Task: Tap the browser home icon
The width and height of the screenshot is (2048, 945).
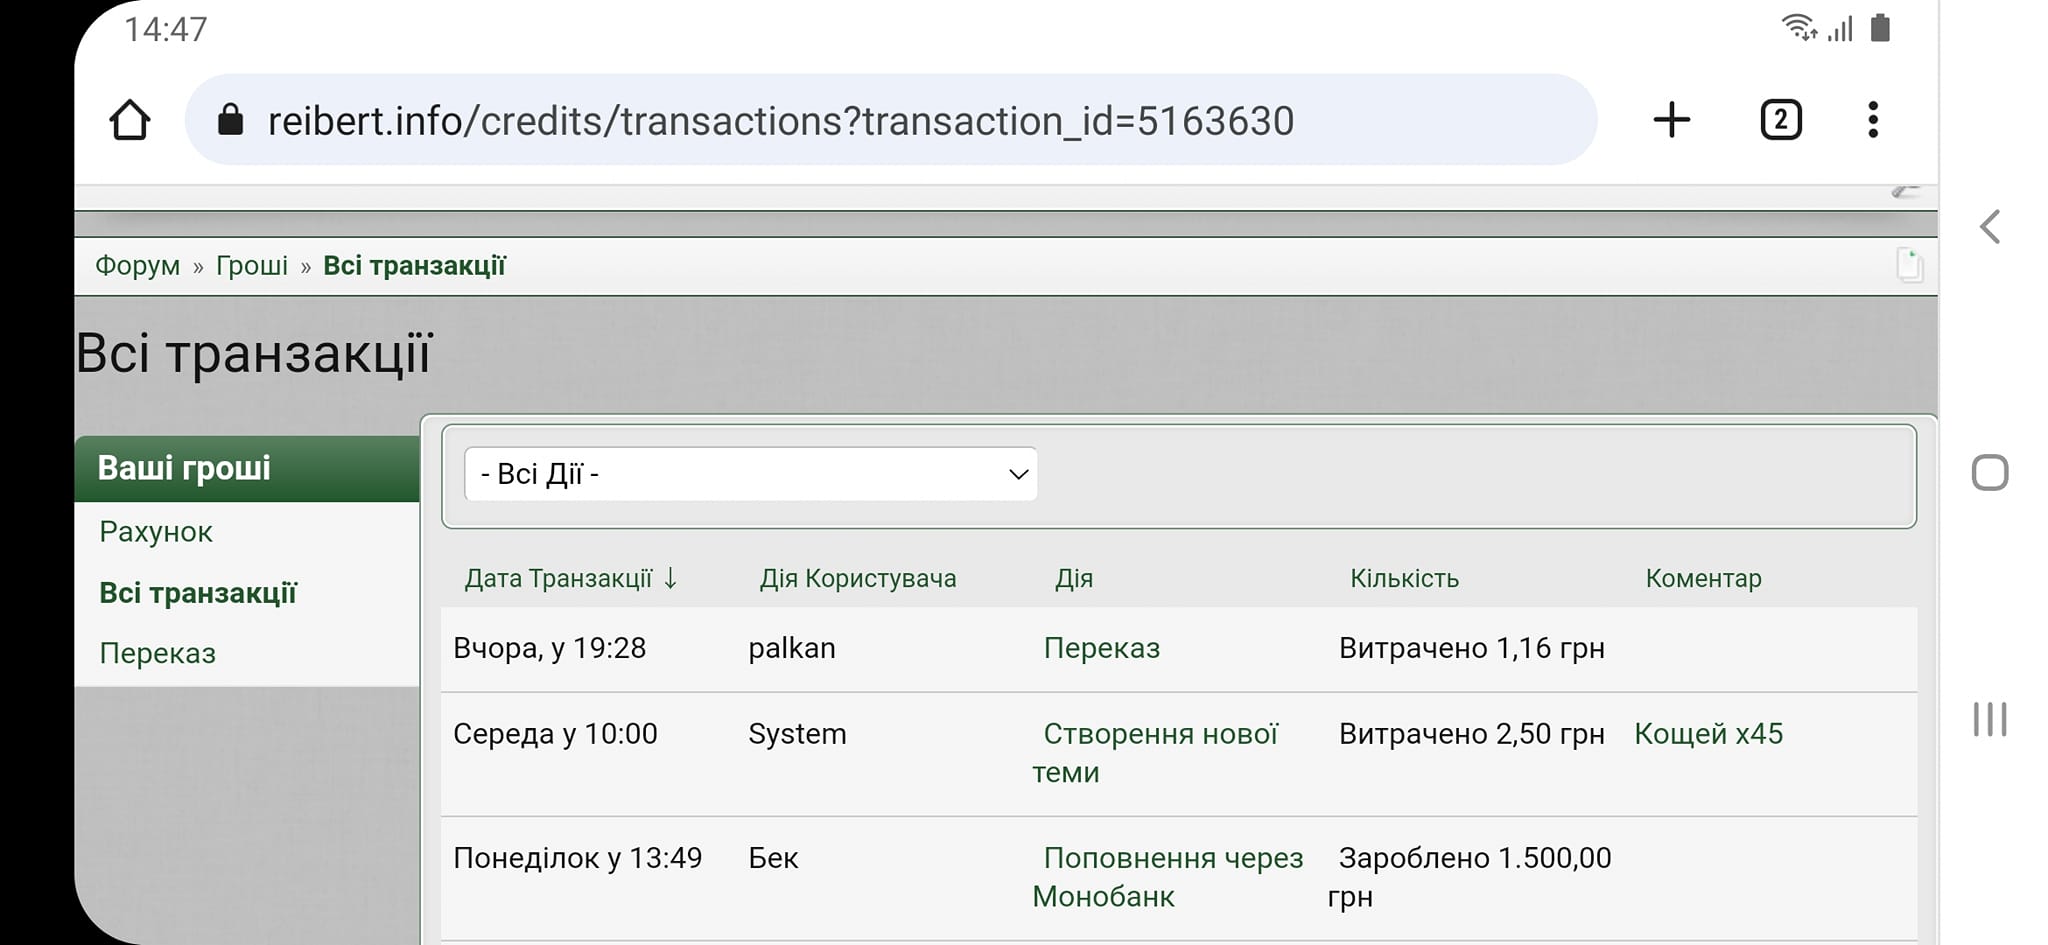Action: [x=130, y=120]
